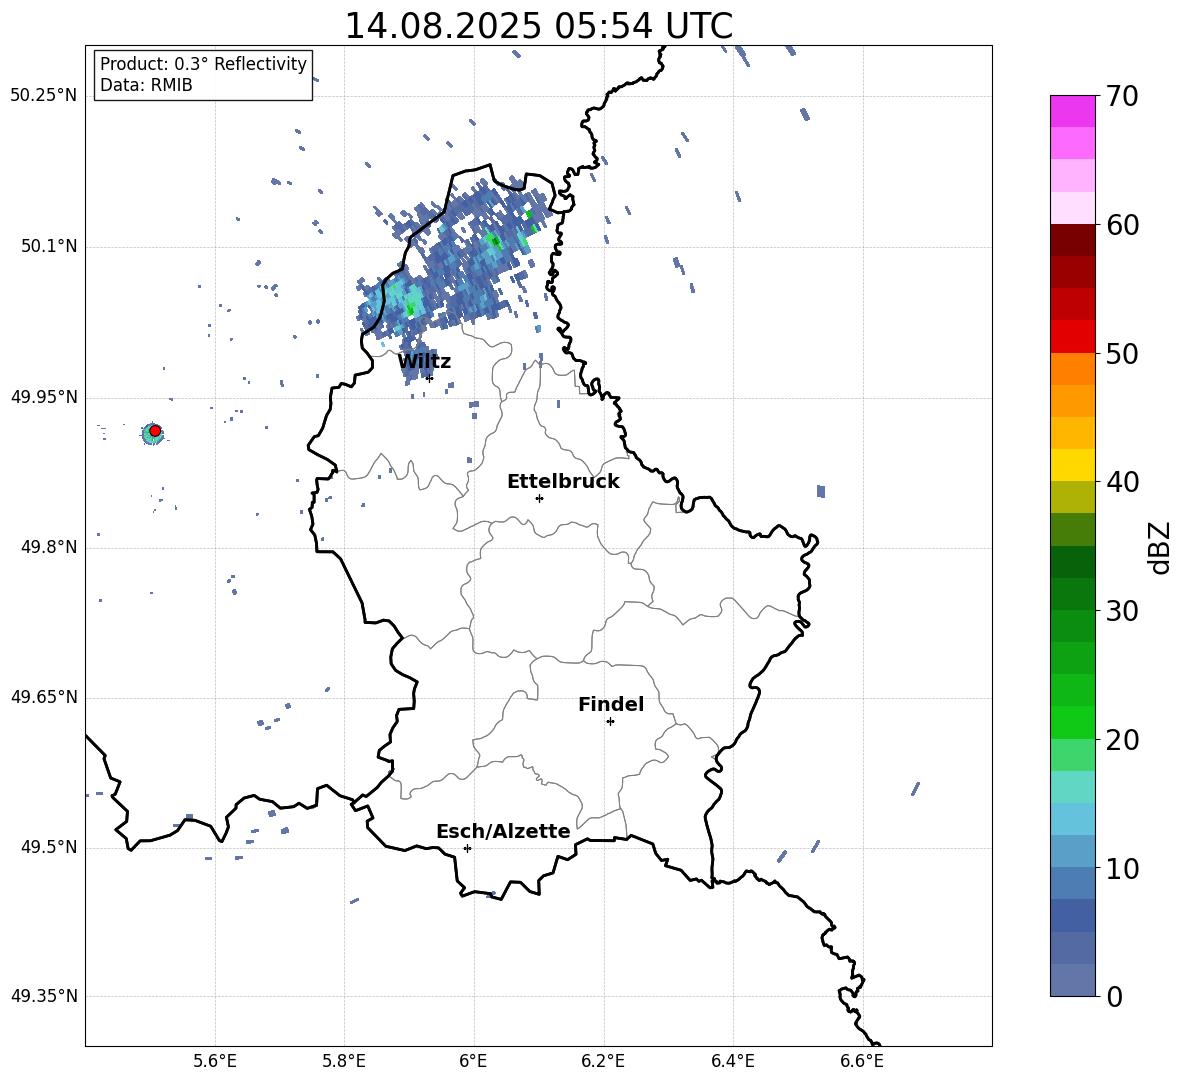The height and width of the screenshot is (1081, 1184).
Task: Click the 70 tick on the colorbar
Action: tap(1122, 96)
